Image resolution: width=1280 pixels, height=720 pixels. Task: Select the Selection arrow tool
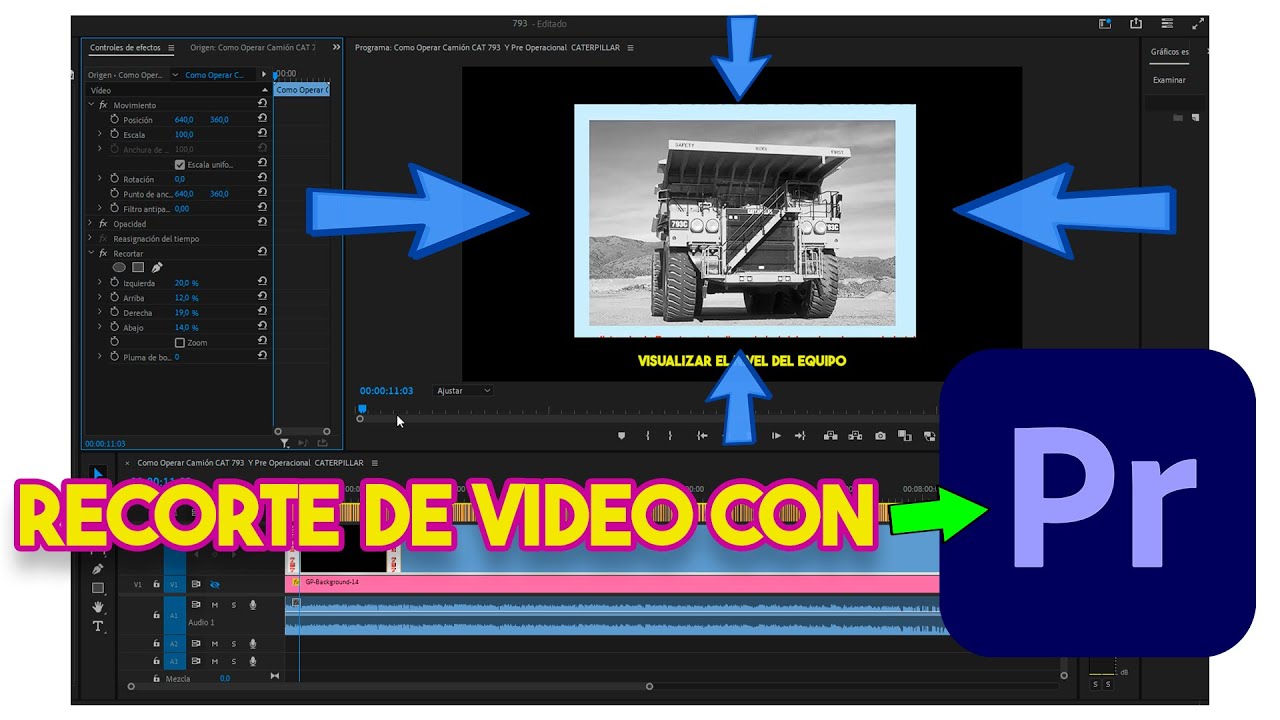pos(98,473)
